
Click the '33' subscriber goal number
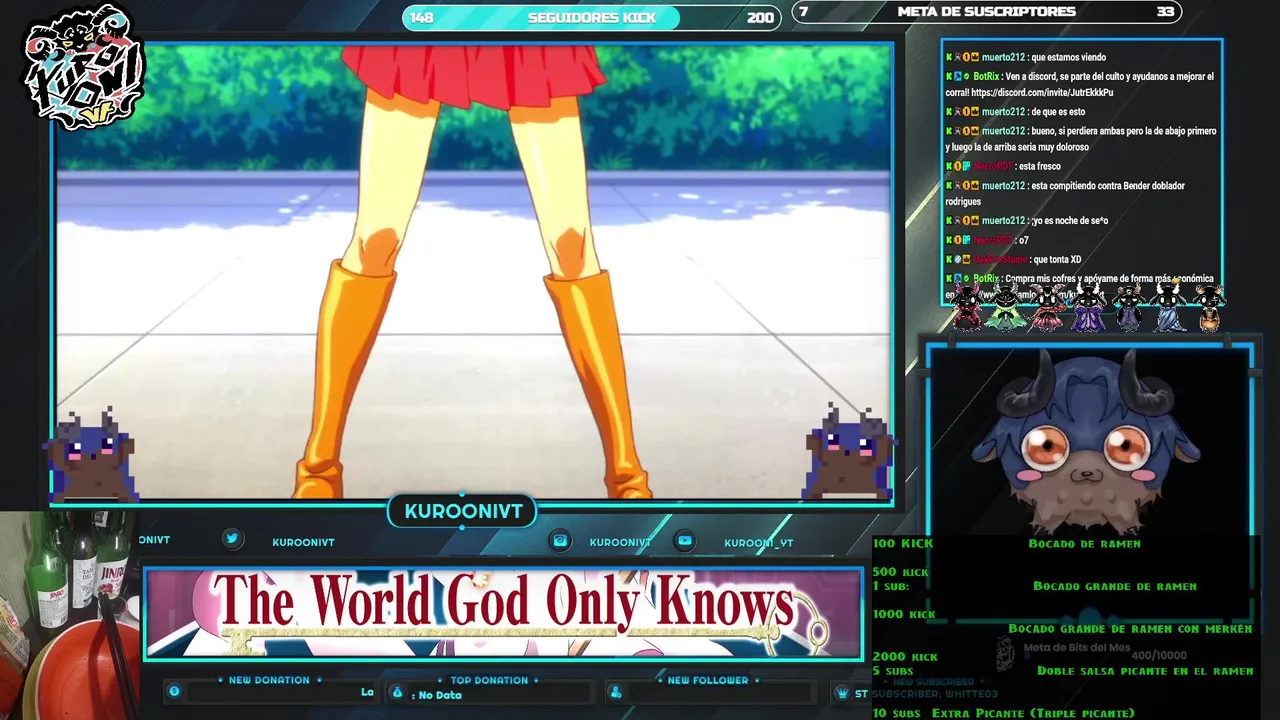tap(1165, 12)
